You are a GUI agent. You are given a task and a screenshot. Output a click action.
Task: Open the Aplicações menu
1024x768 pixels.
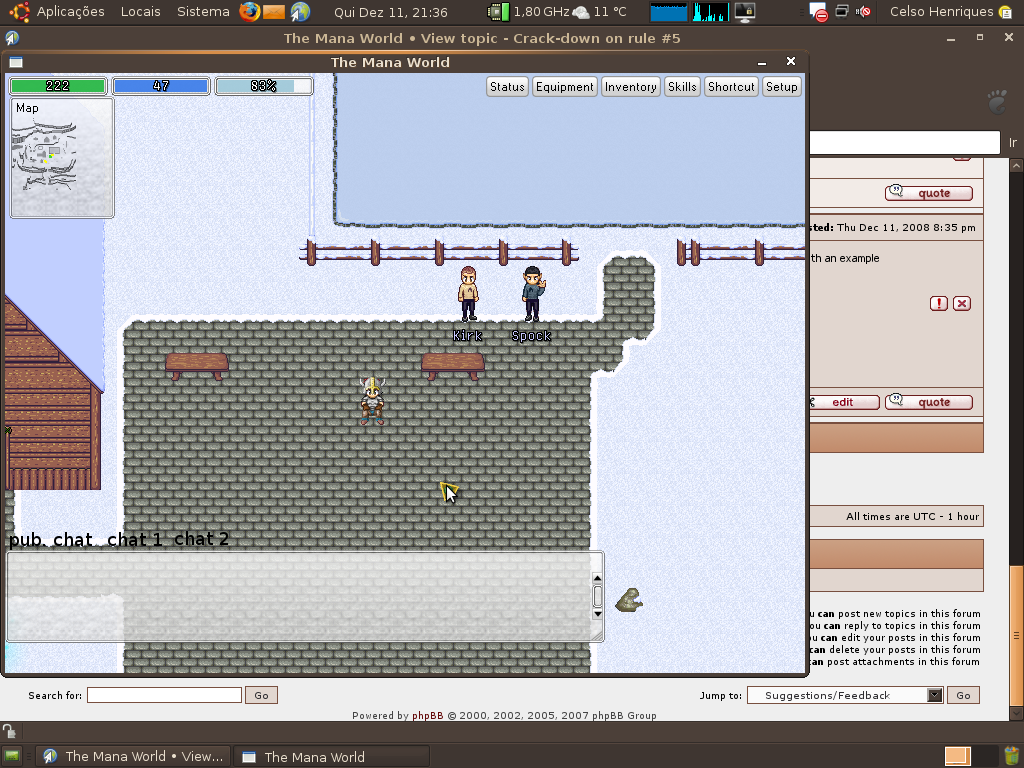71,12
